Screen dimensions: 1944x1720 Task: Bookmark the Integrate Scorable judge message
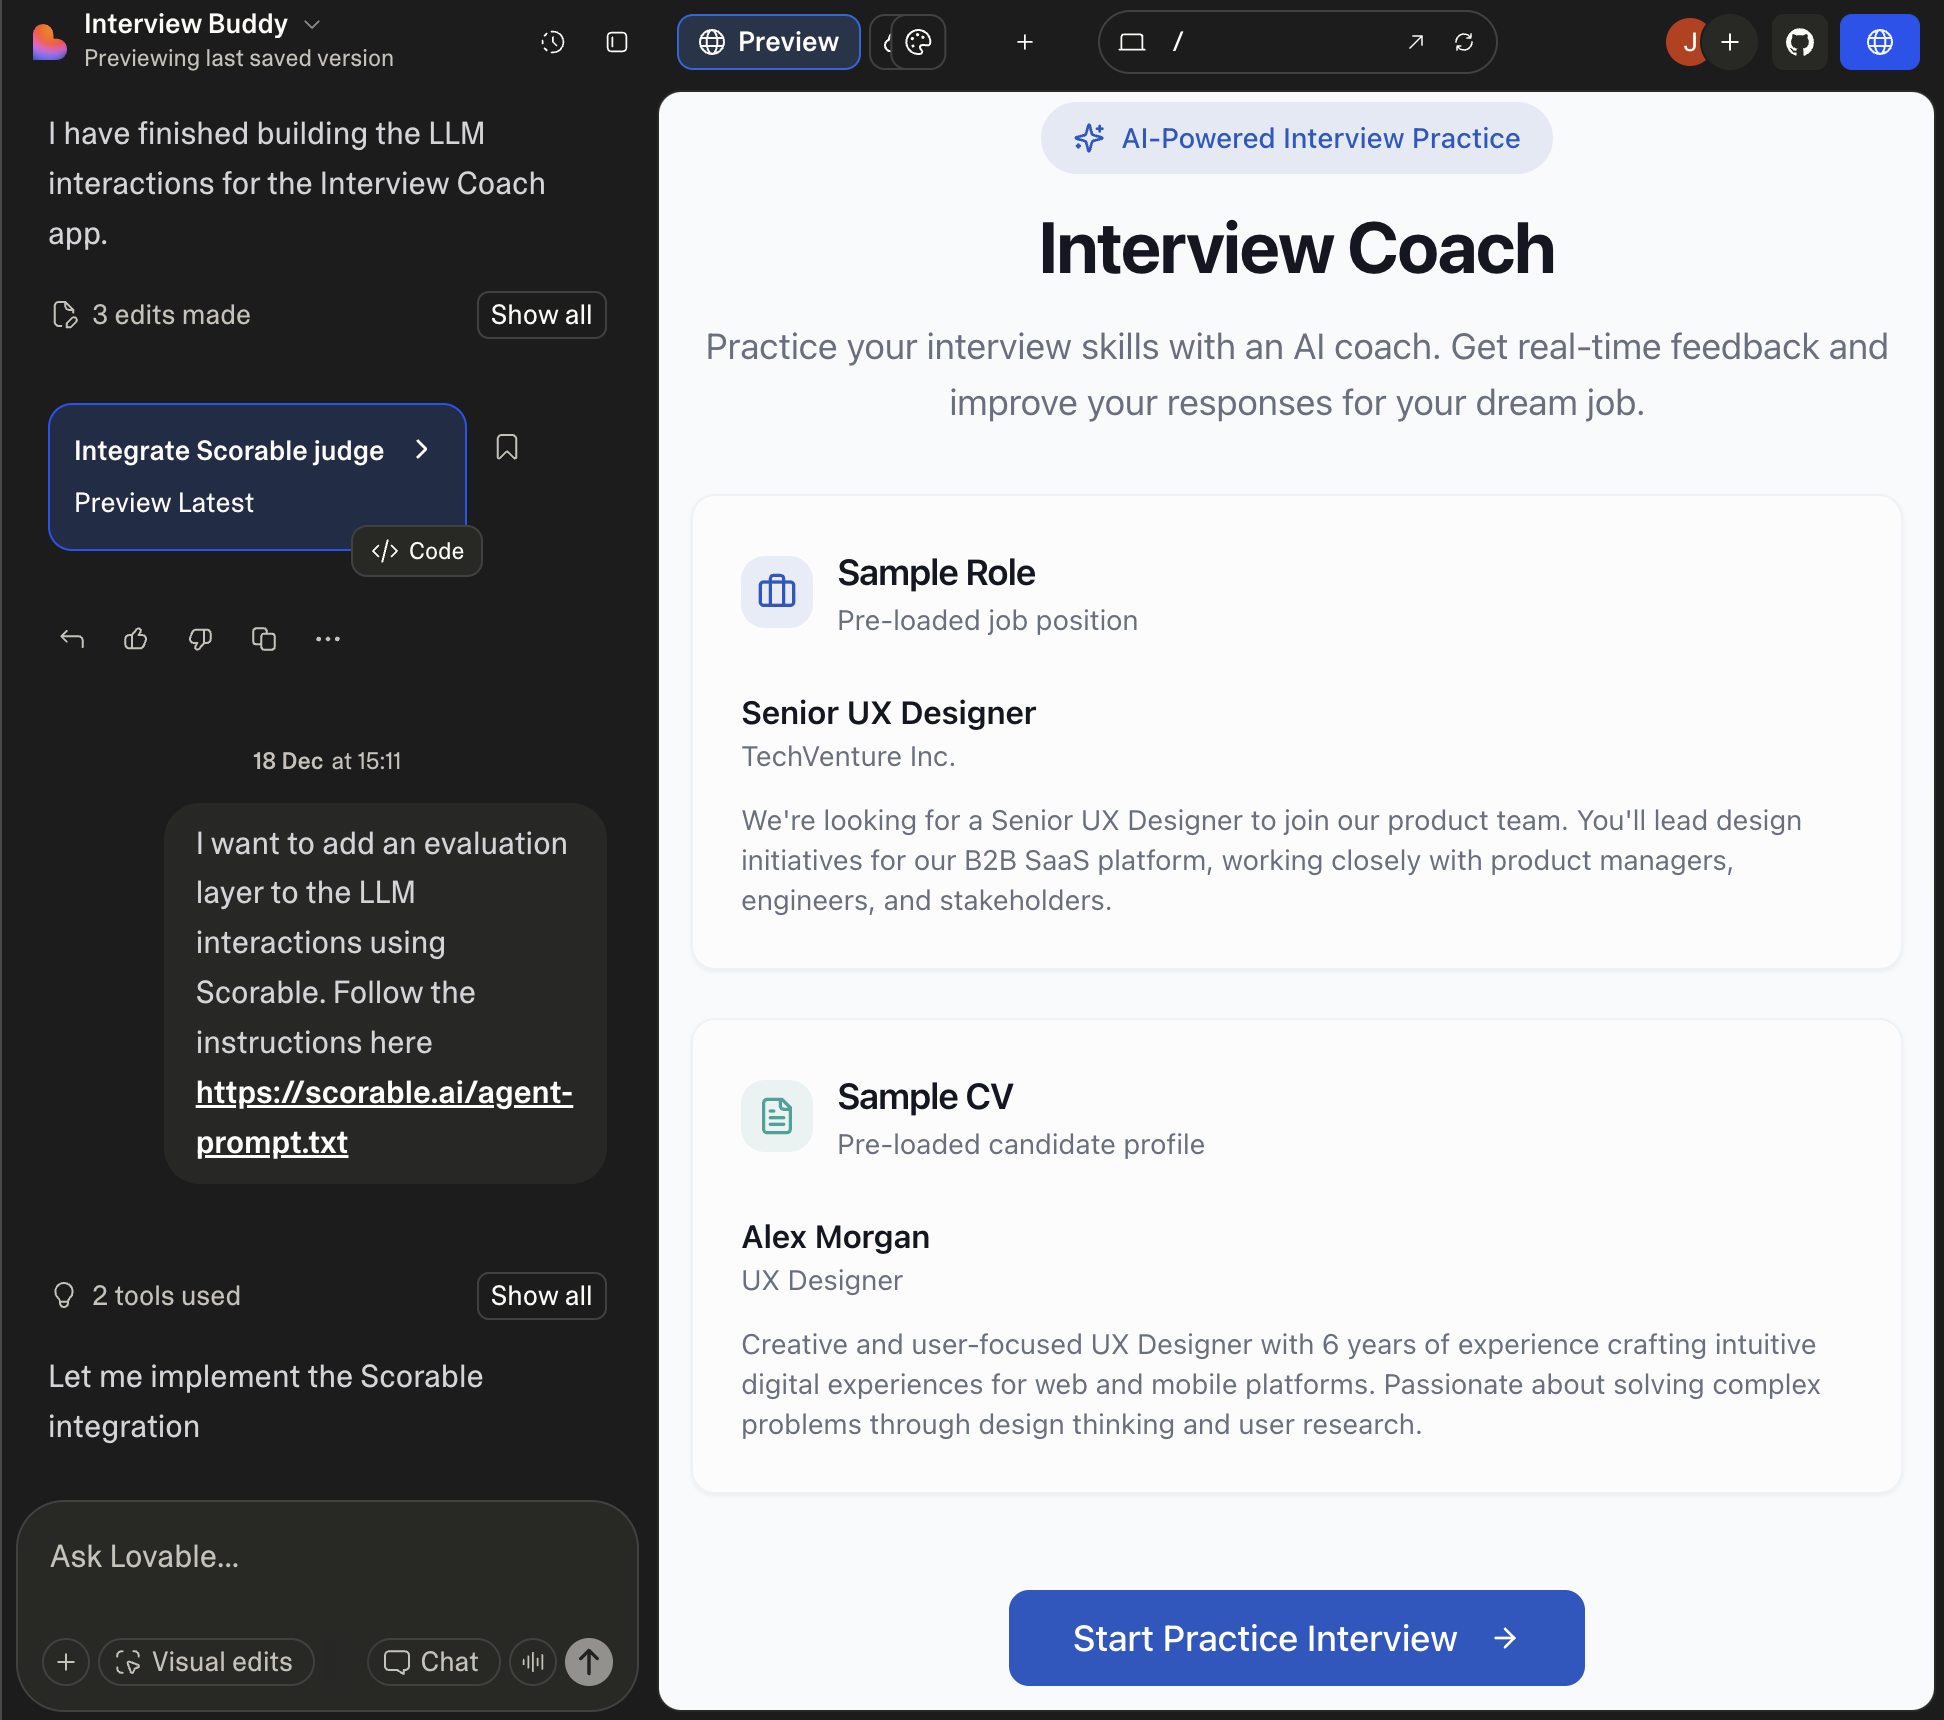click(507, 447)
